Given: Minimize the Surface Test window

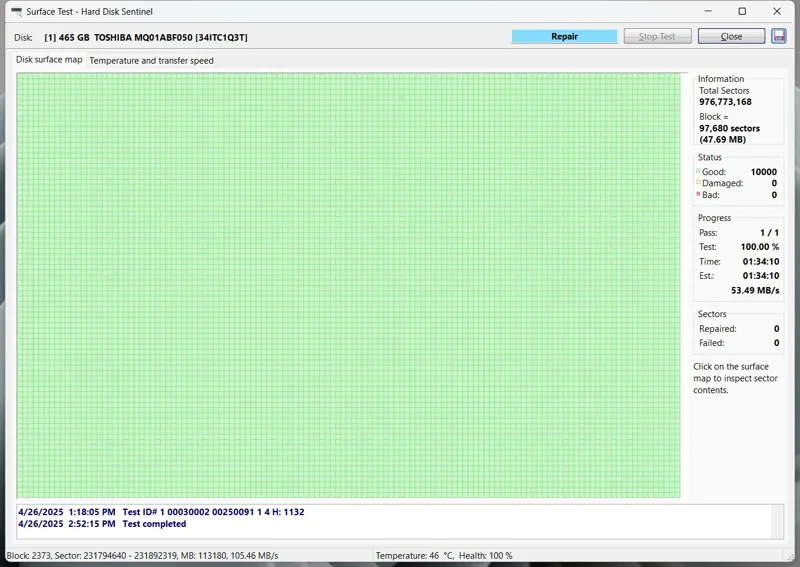Looking at the screenshot, I should [705, 12].
